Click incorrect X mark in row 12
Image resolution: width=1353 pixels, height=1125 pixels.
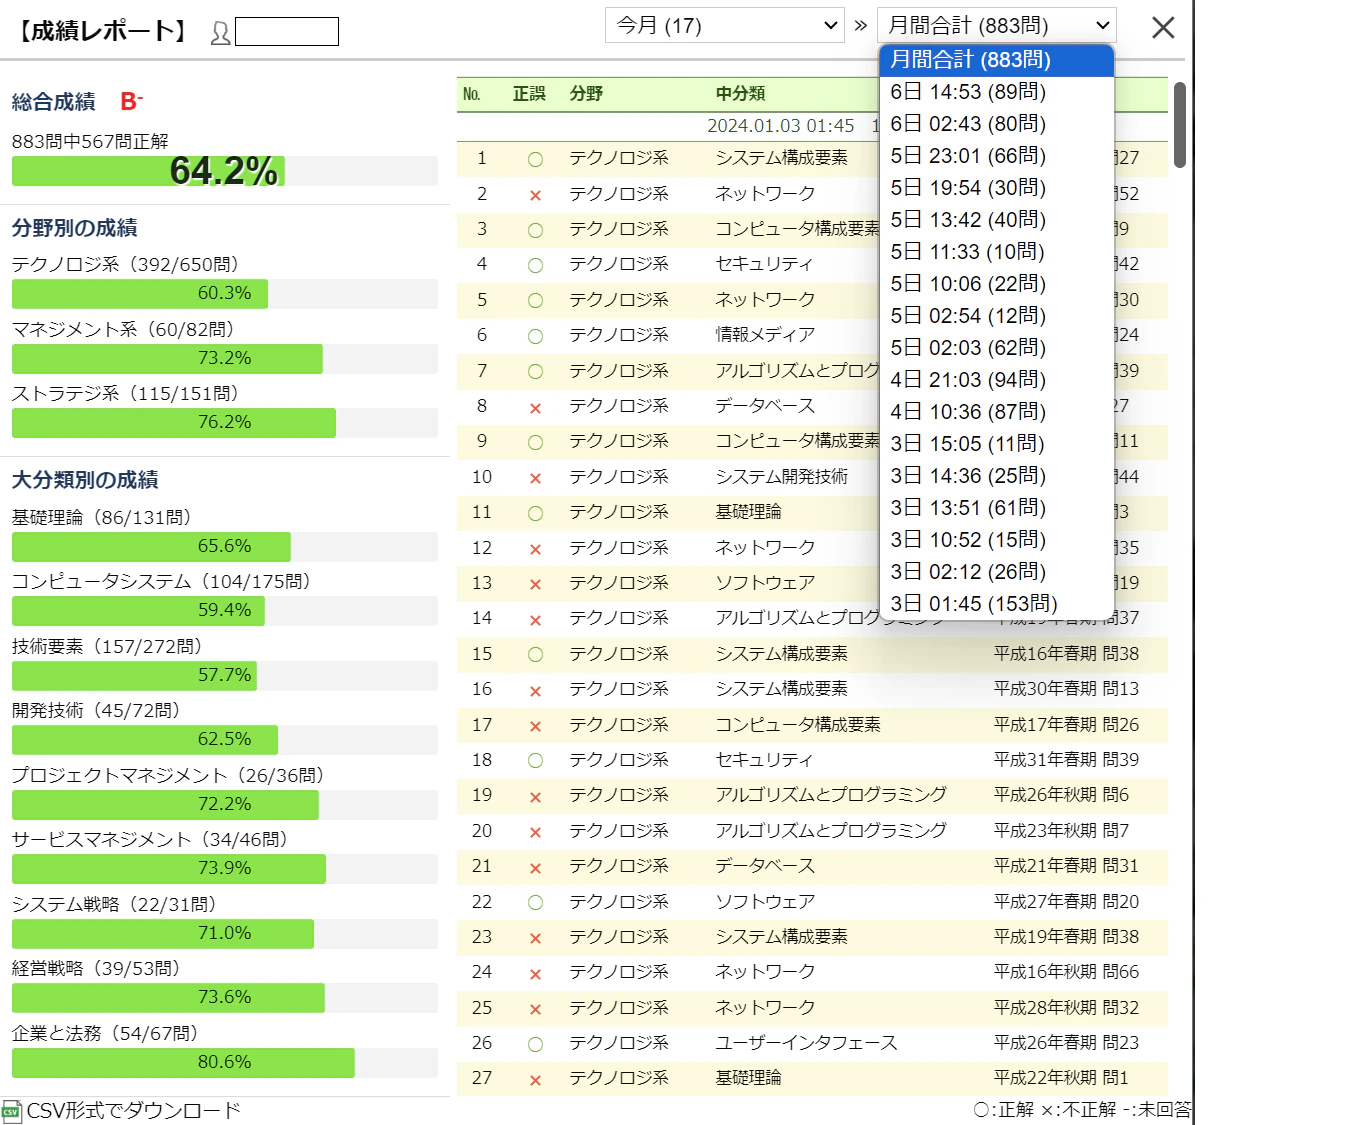click(535, 549)
